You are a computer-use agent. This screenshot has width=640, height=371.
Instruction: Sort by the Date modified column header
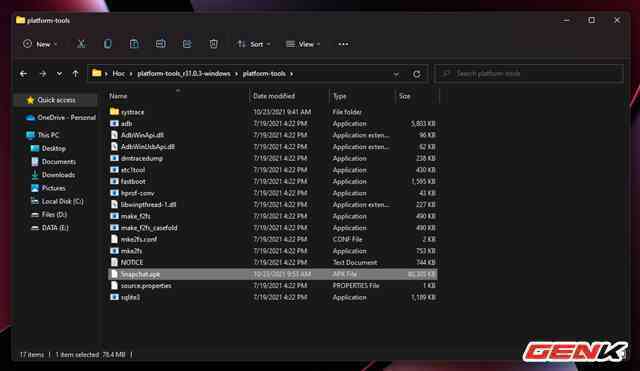[x=274, y=96]
